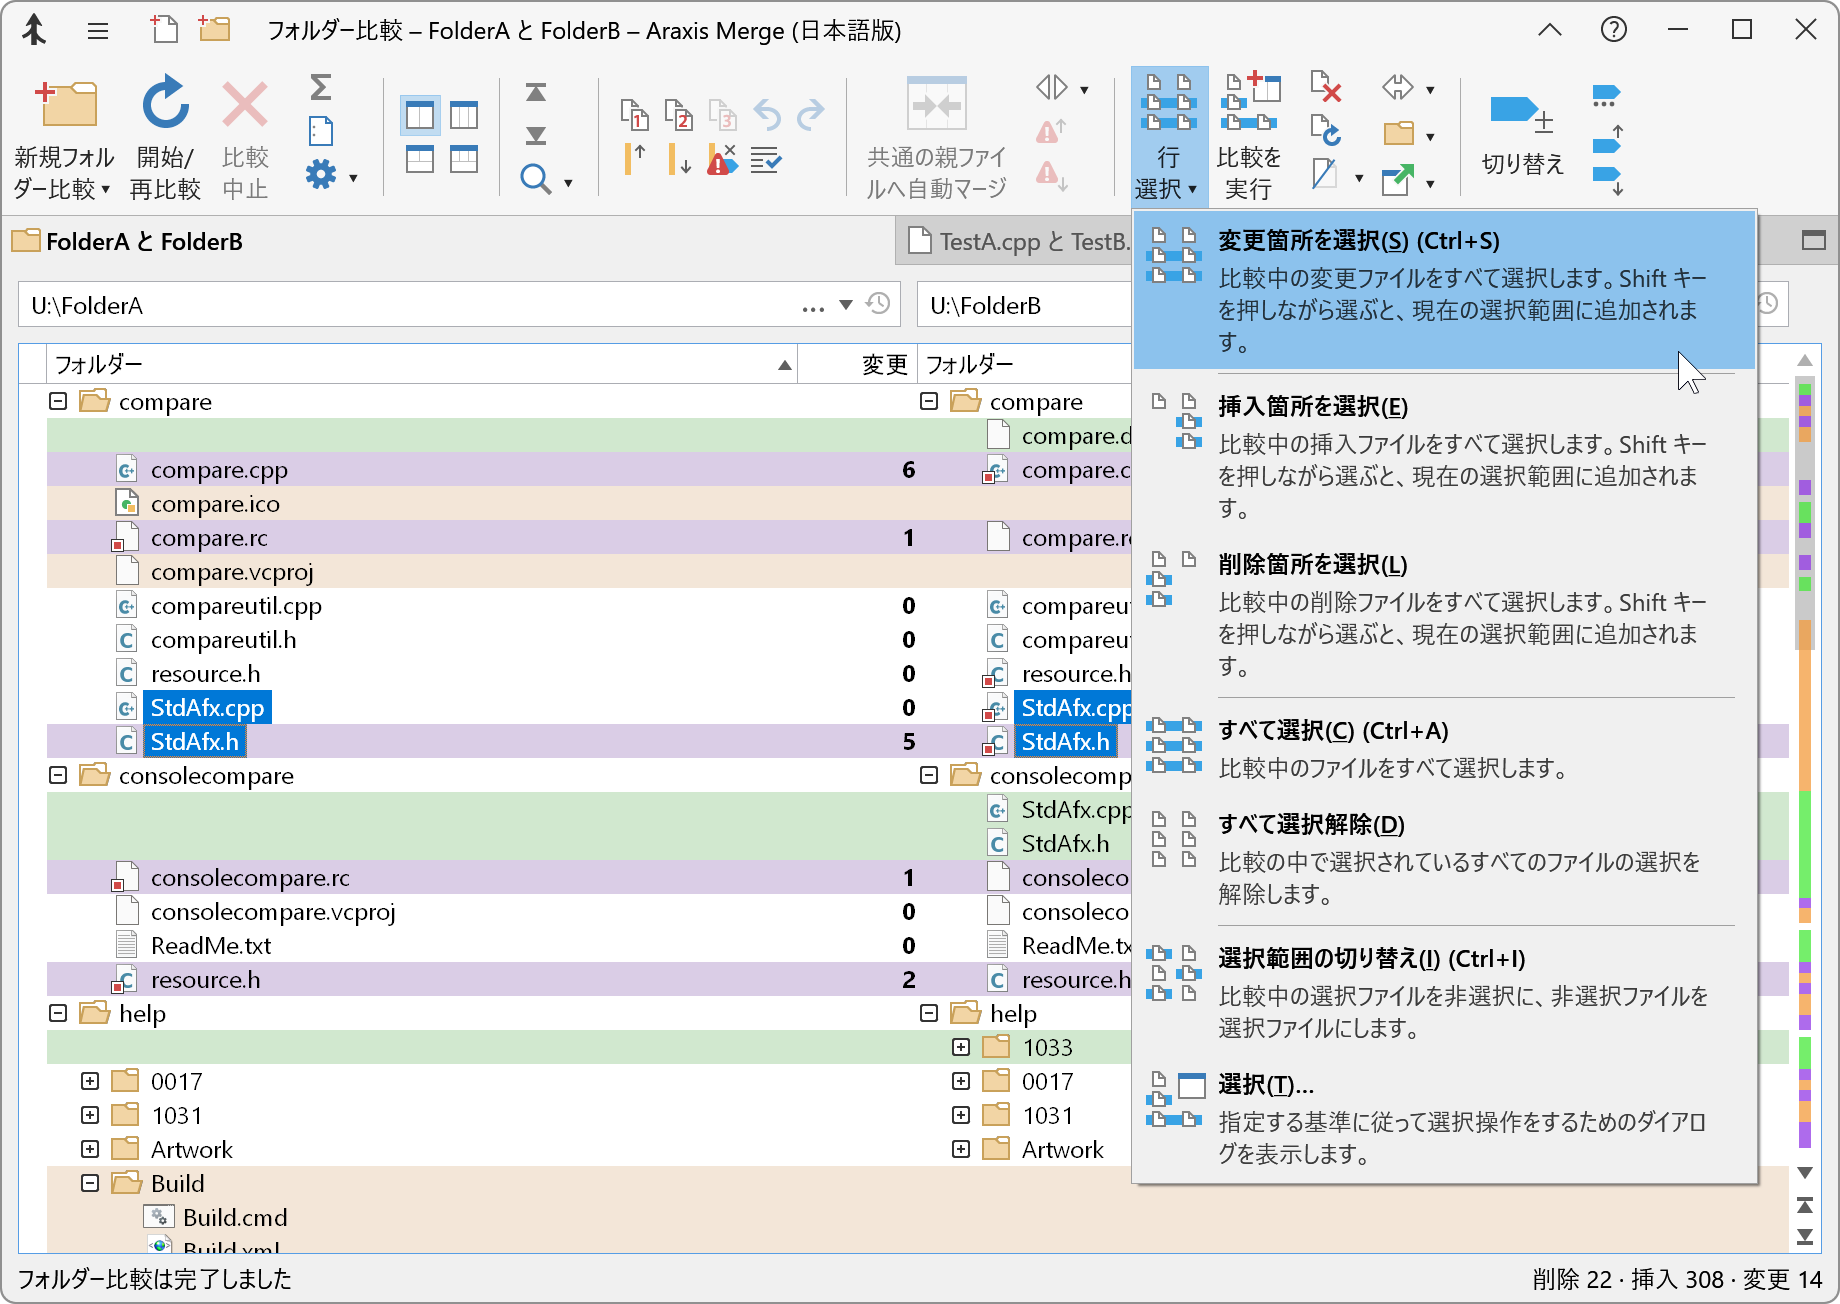Viewport: 1840px width, 1304px height.
Task: Click the 変更 column header
Action: (883, 364)
